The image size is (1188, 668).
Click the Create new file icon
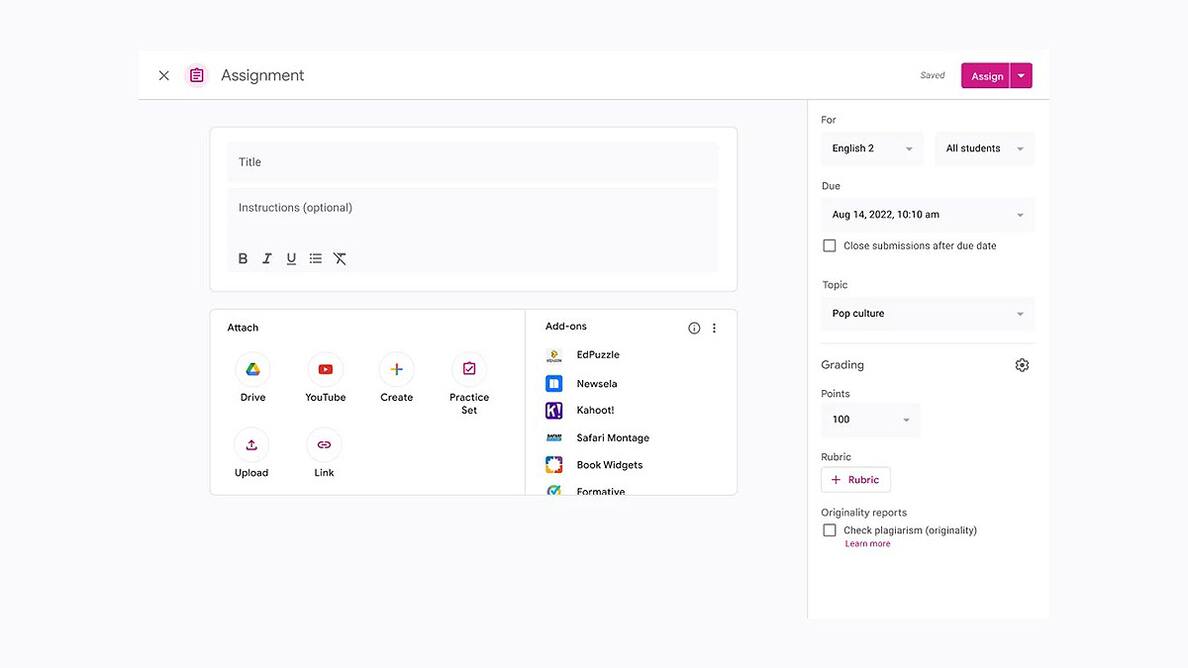(x=396, y=370)
